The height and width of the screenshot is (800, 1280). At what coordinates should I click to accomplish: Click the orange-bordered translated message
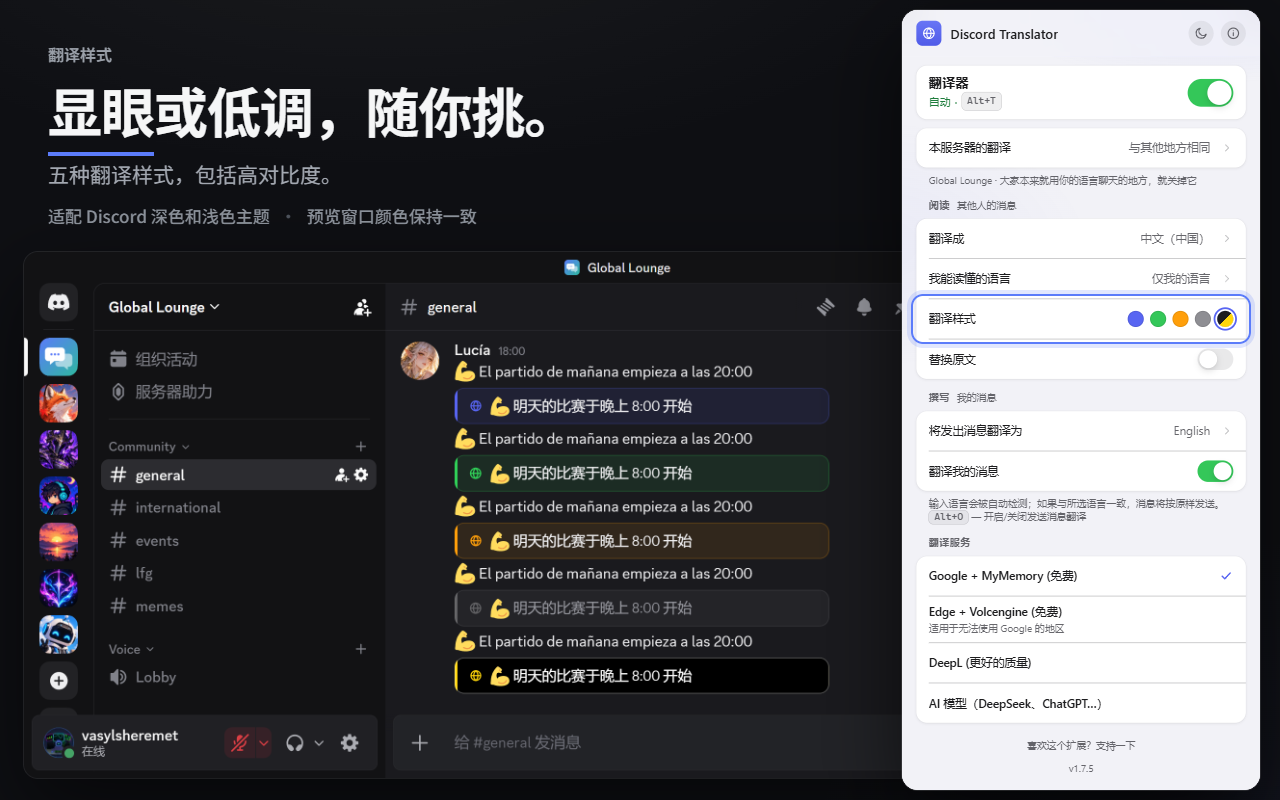point(641,541)
